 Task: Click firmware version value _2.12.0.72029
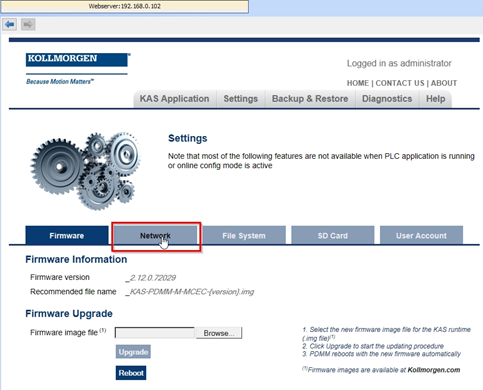[x=151, y=278]
